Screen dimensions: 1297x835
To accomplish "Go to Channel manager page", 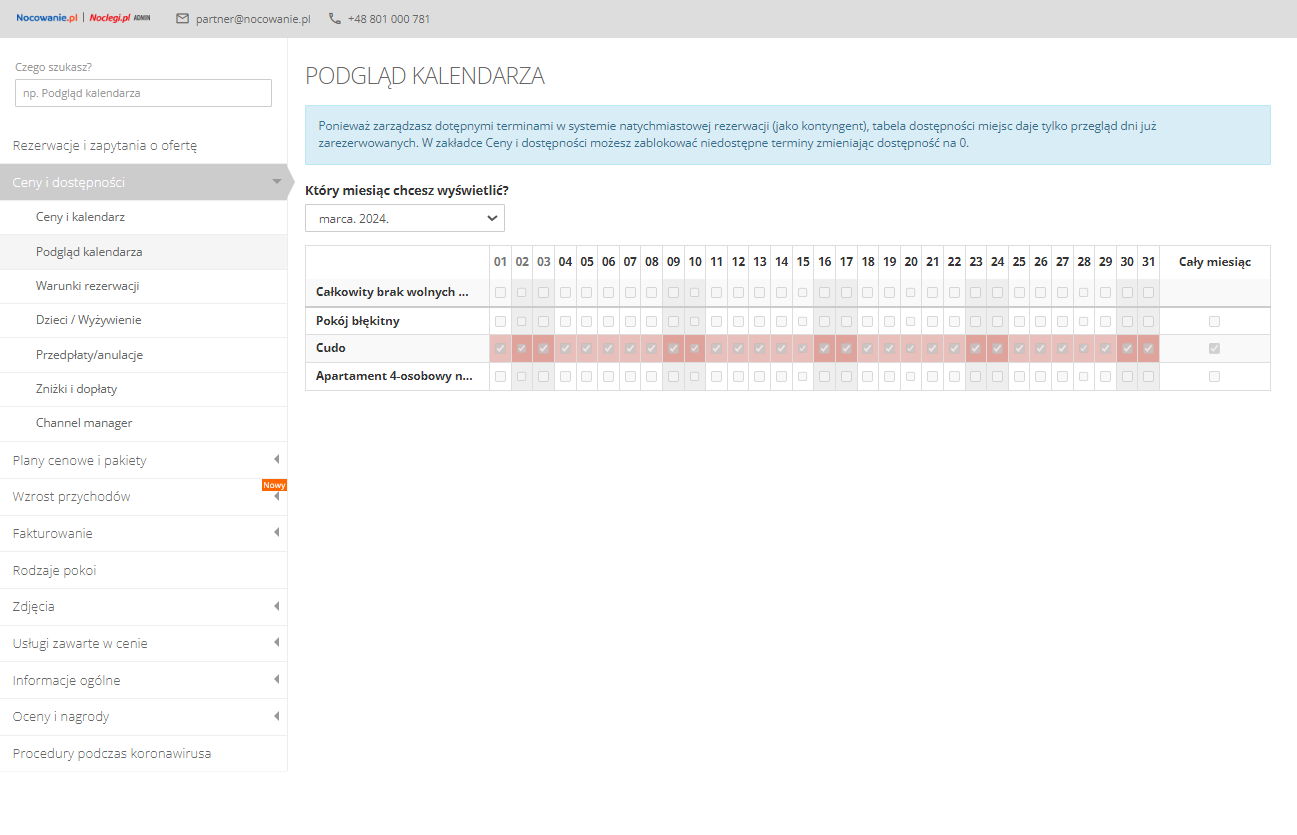I will (x=84, y=423).
